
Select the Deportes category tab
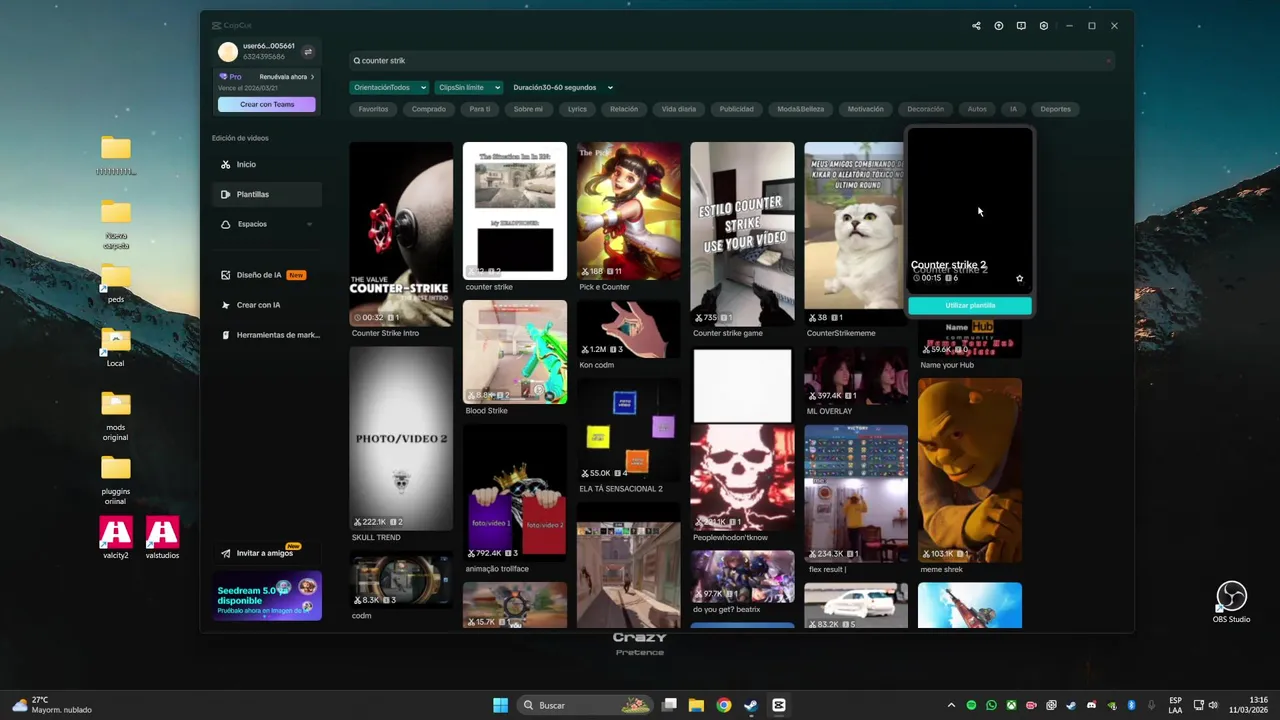click(x=1055, y=109)
